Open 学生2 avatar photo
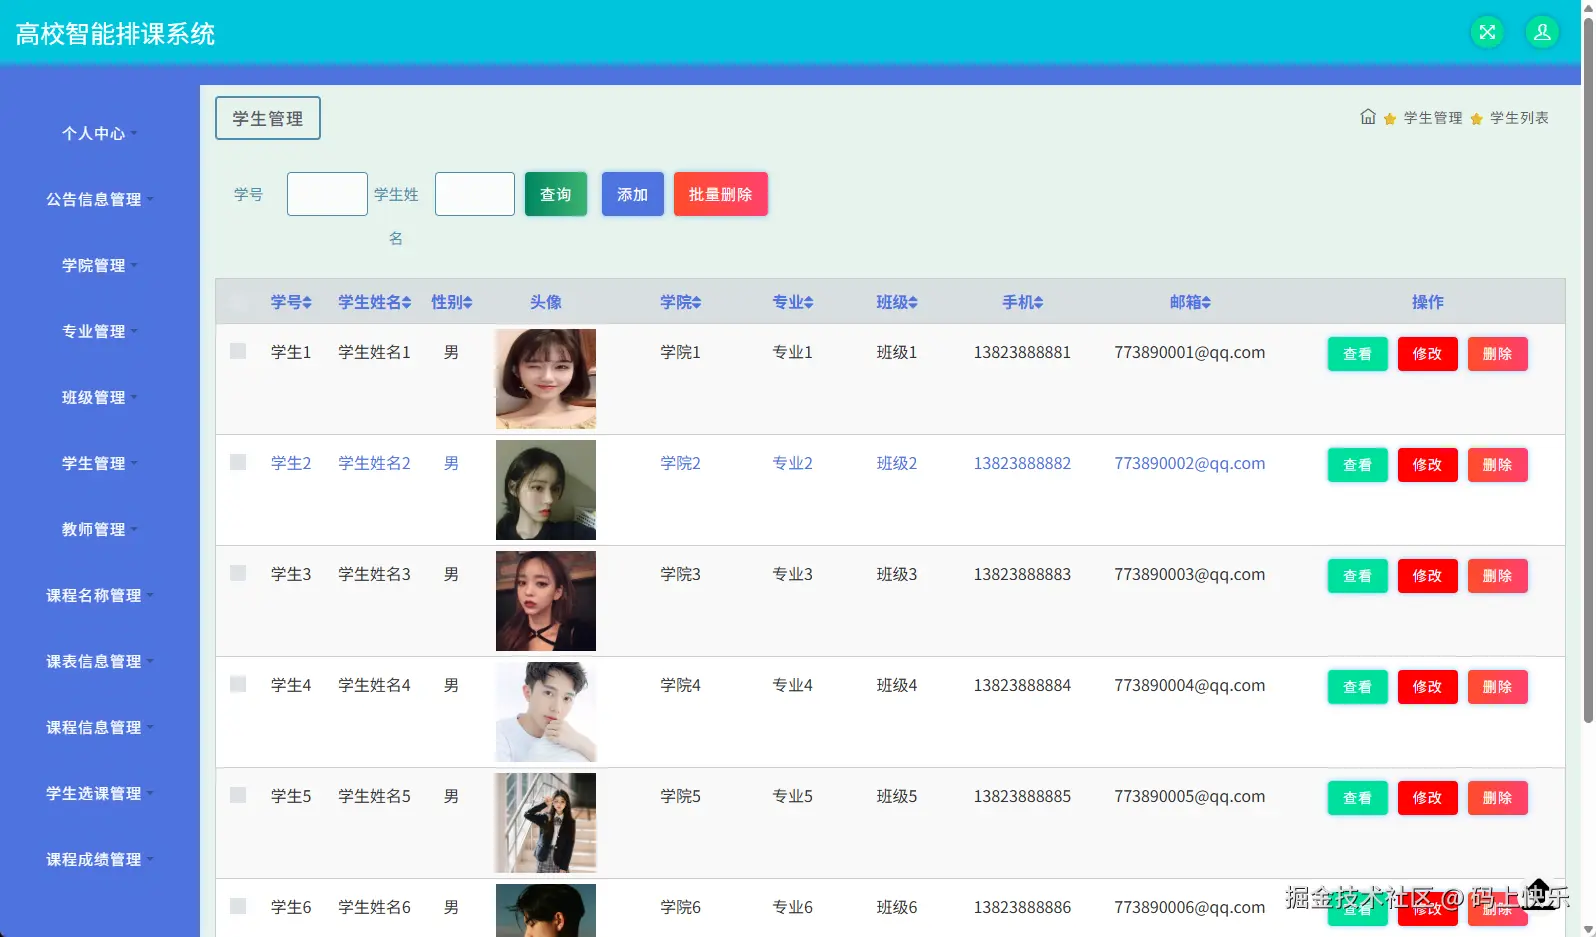 [546, 490]
